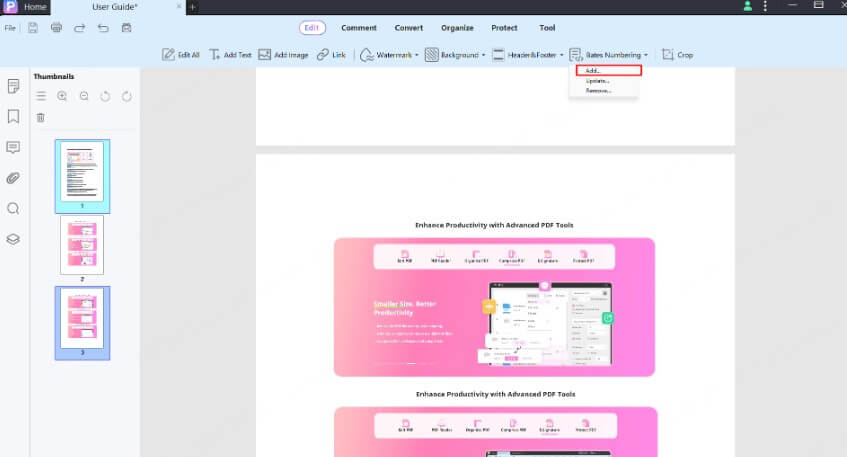
Task: Zoom out the thumbnails
Action: click(x=84, y=96)
